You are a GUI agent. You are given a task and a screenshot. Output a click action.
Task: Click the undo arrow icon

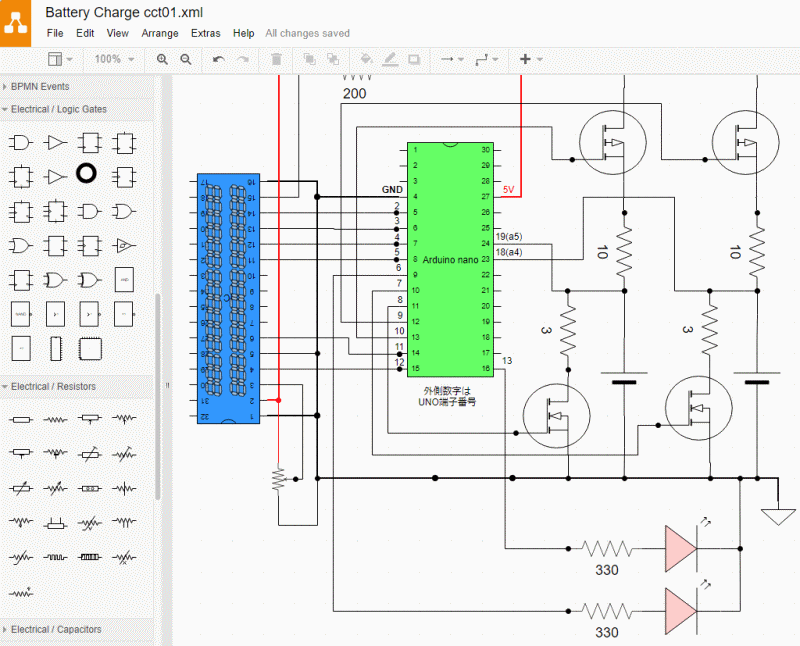[x=219, y=60]
